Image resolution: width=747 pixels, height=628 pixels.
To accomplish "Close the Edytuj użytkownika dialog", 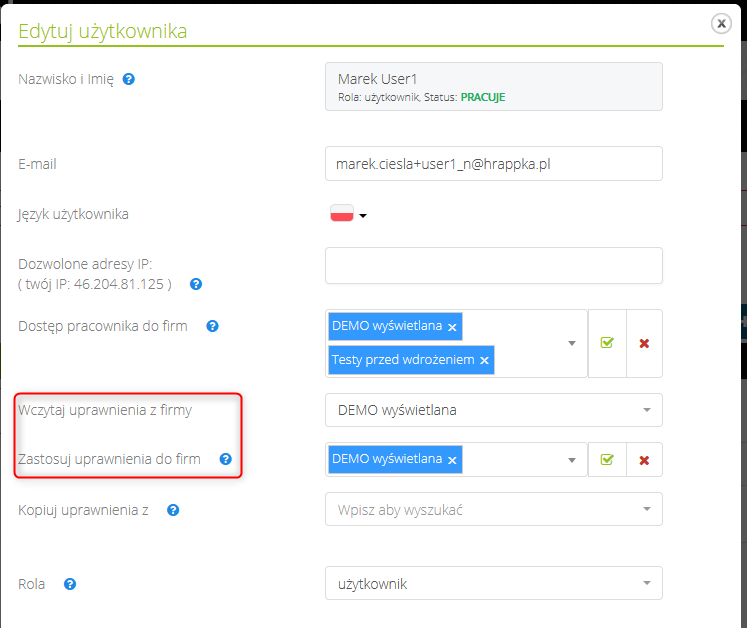I will pyautogui.click(x=719, y=24).
